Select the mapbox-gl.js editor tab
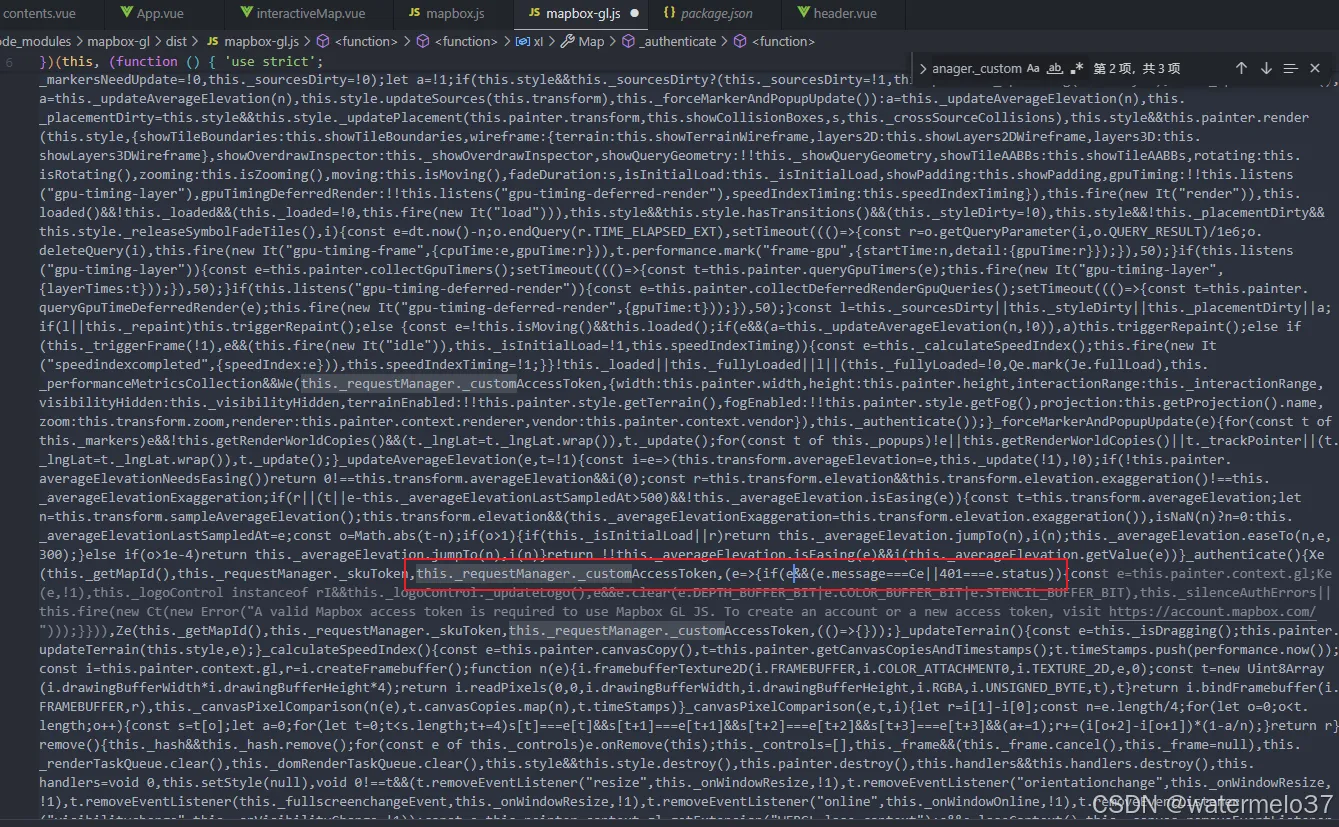The image size is (1339, 827). click(582, 14)
